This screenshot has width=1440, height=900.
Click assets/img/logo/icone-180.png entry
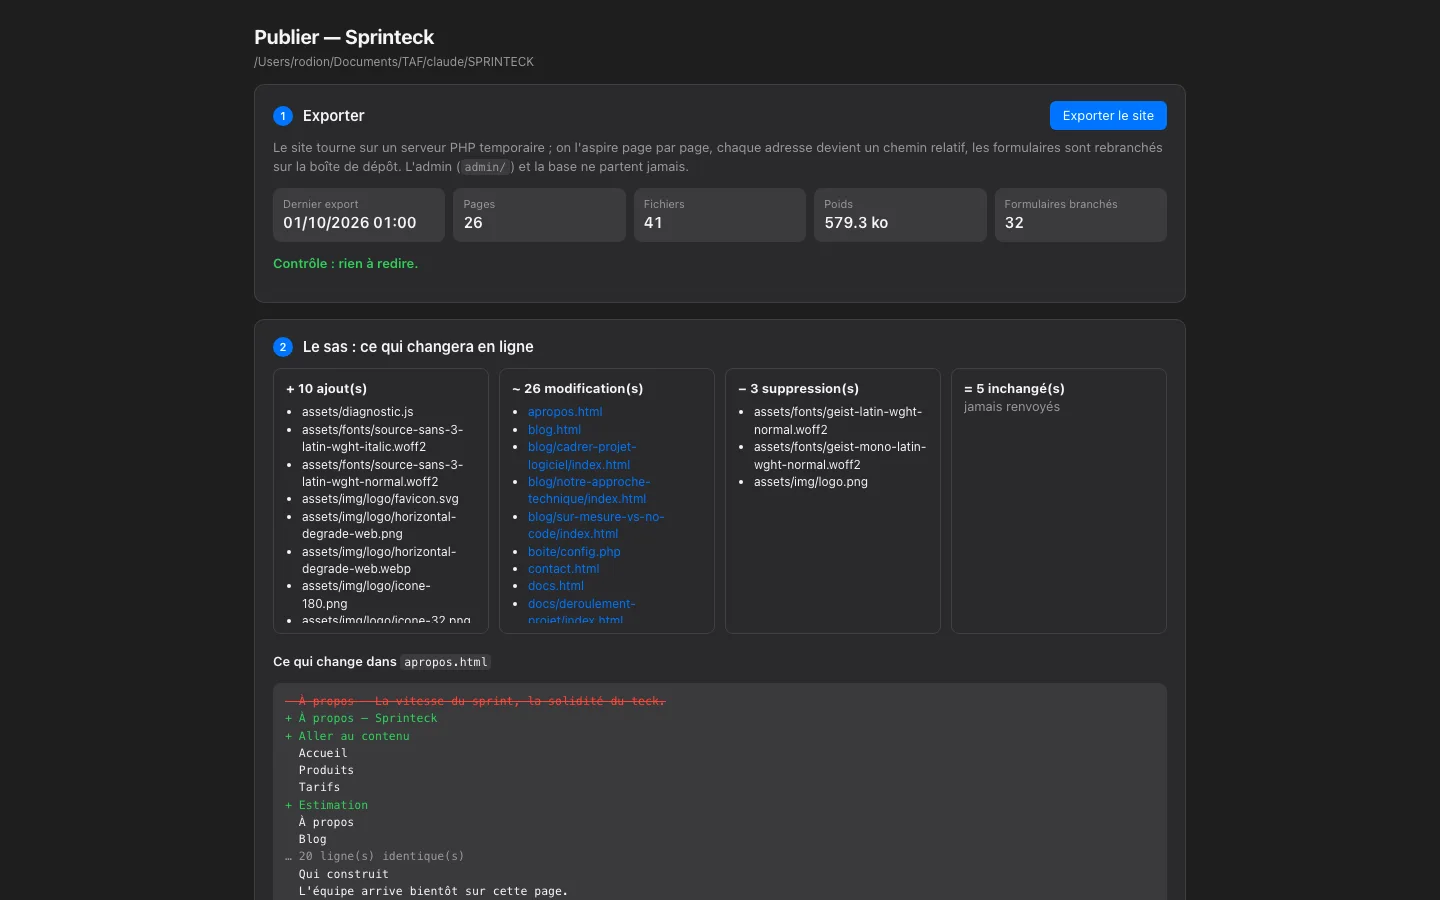pos(366,595)
